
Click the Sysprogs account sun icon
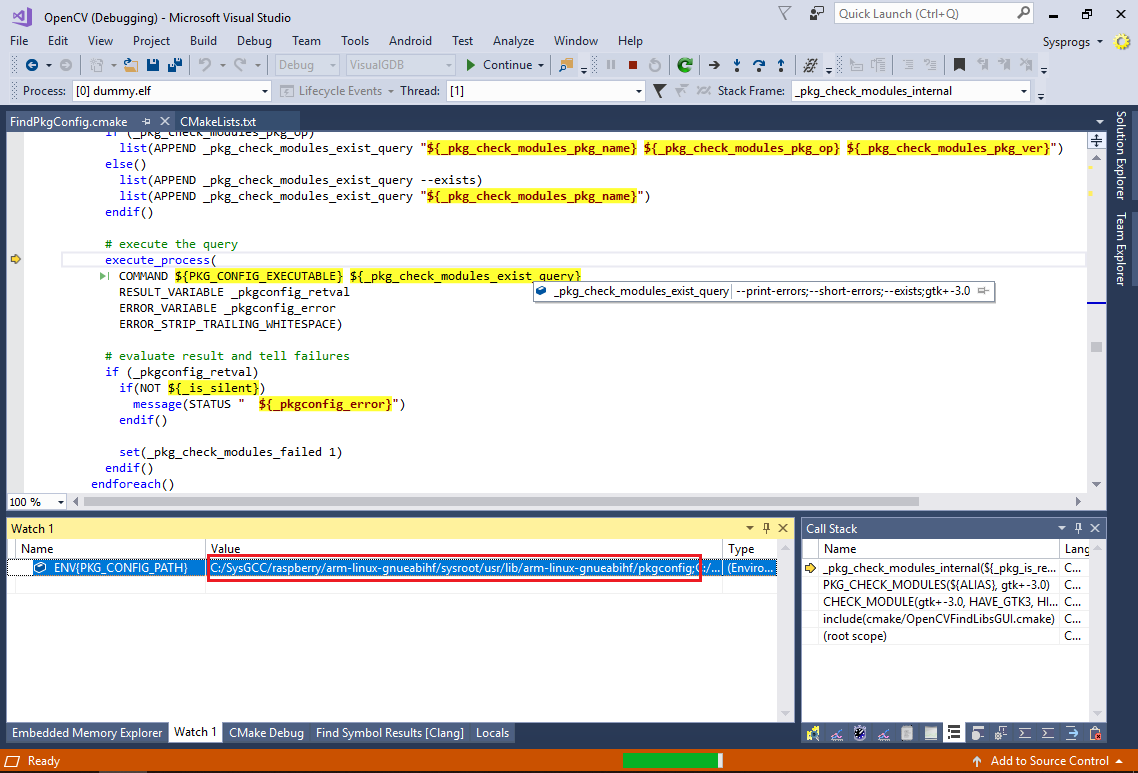tap(1122, 42)
